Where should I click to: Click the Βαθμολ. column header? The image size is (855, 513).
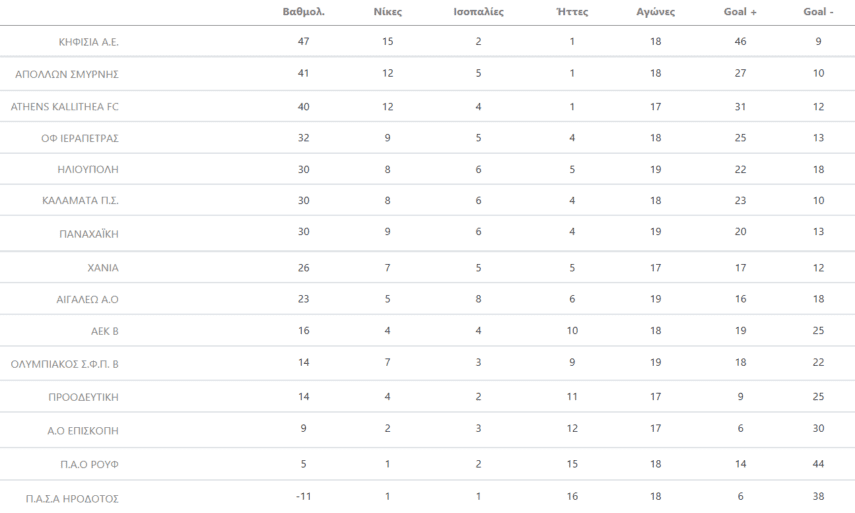pos(302,12)
